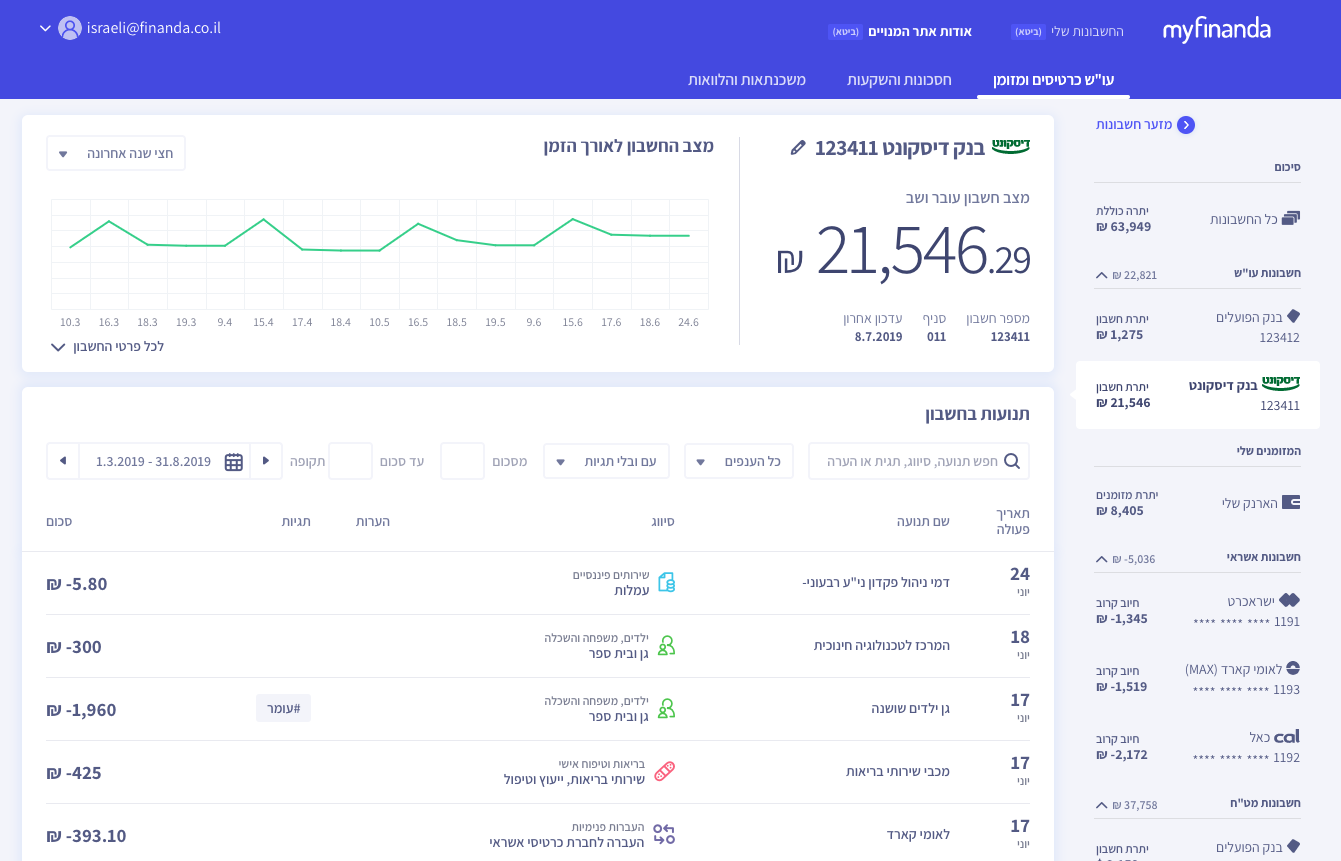Open calendar date picker icon
This screenshot has width=1341, height=861.
pyautogui.click(x=234, y=461)
